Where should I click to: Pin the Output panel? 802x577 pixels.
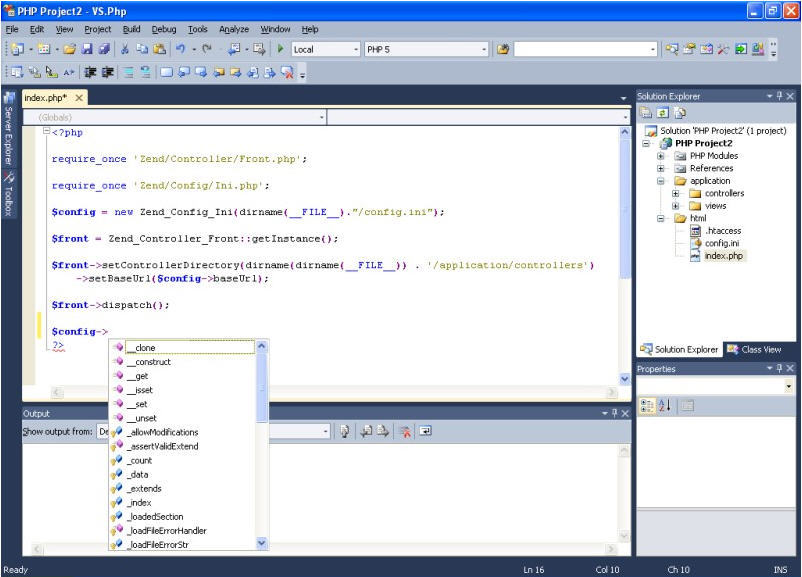point(615,413)
